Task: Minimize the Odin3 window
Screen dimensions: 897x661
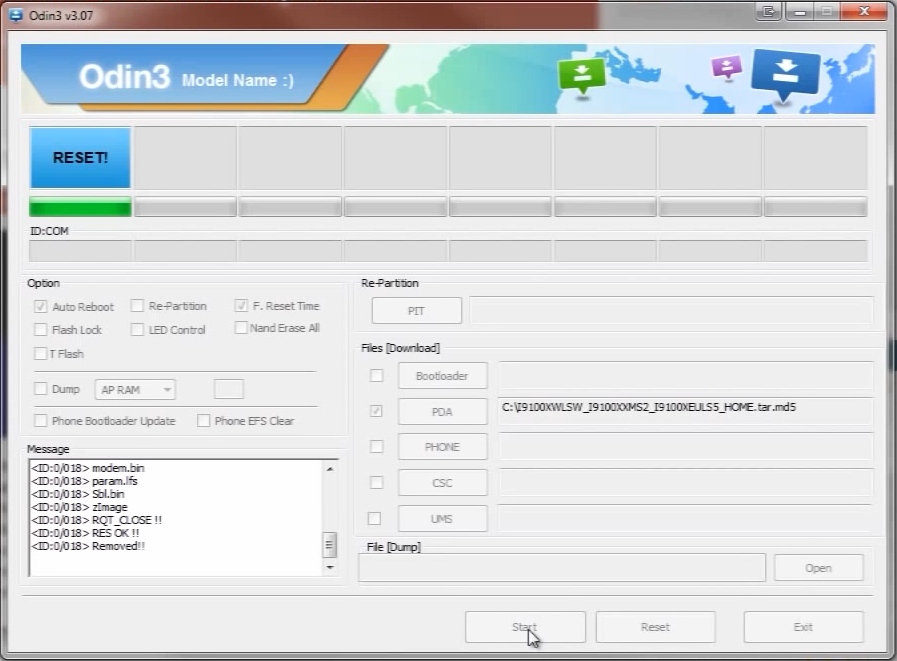Action: pyautogui.click(x=800, y=11)
